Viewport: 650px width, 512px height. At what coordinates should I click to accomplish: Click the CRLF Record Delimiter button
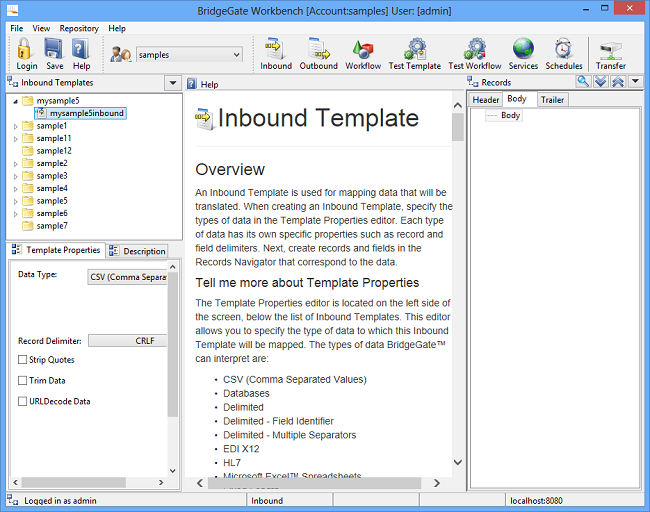click(128, 340)
